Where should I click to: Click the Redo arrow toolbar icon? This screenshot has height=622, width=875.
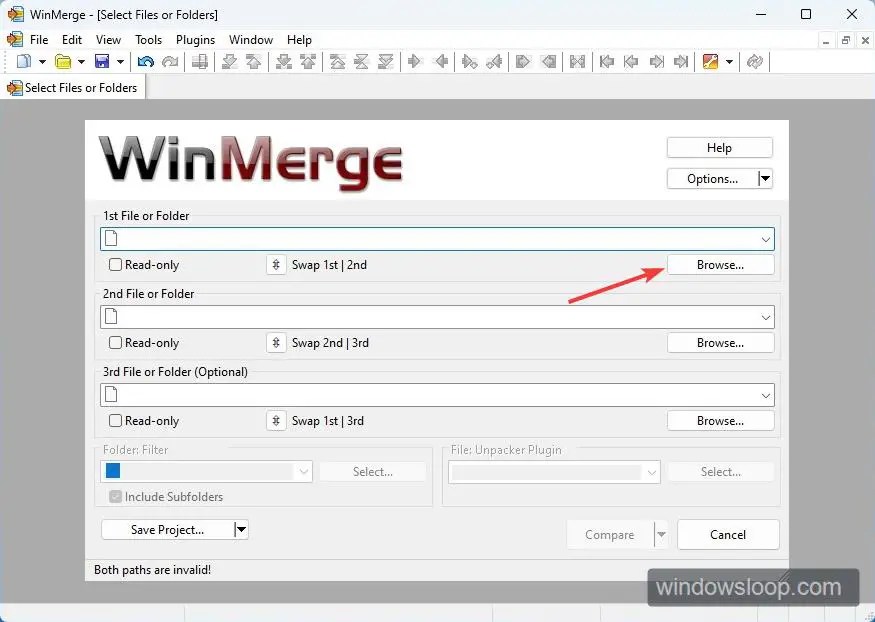[170, 61]
